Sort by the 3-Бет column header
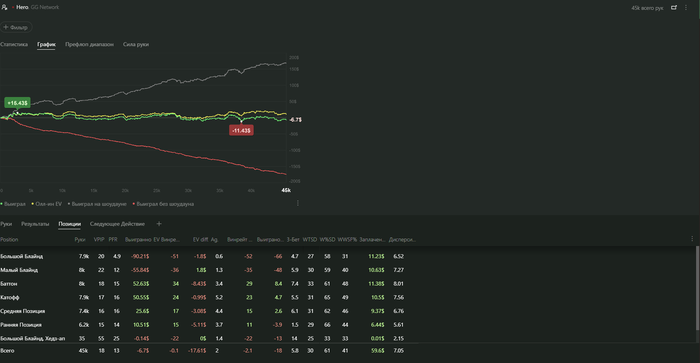Viewport: 700px width, 363px height. tap(293, 240)
